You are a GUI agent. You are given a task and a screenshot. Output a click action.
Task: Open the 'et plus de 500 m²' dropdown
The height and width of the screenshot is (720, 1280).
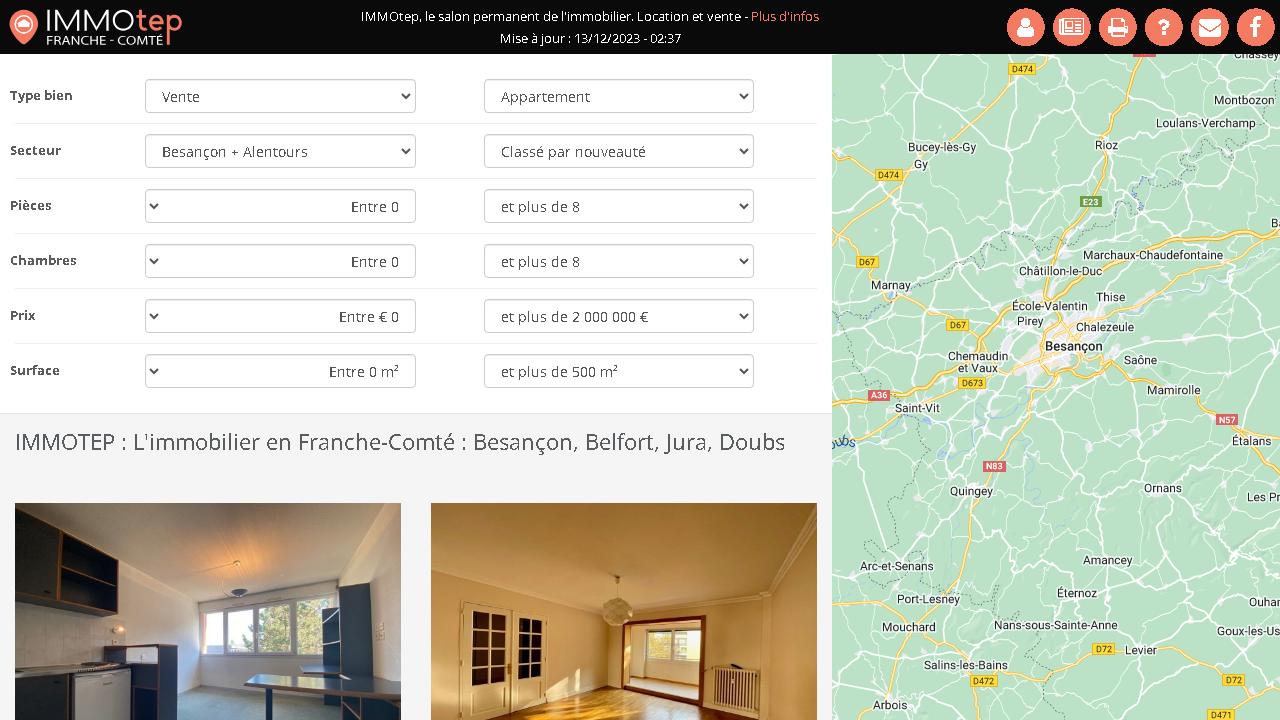point(619,371)
